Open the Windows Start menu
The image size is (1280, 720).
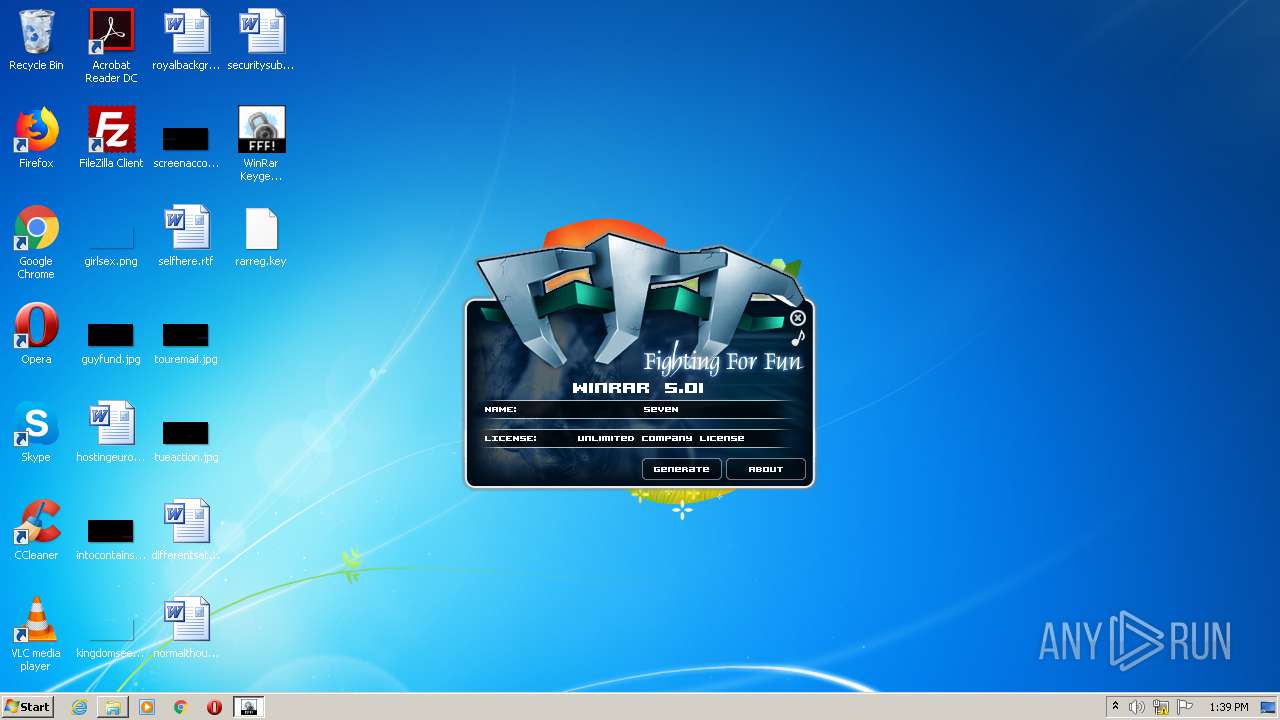pos(27,706)
